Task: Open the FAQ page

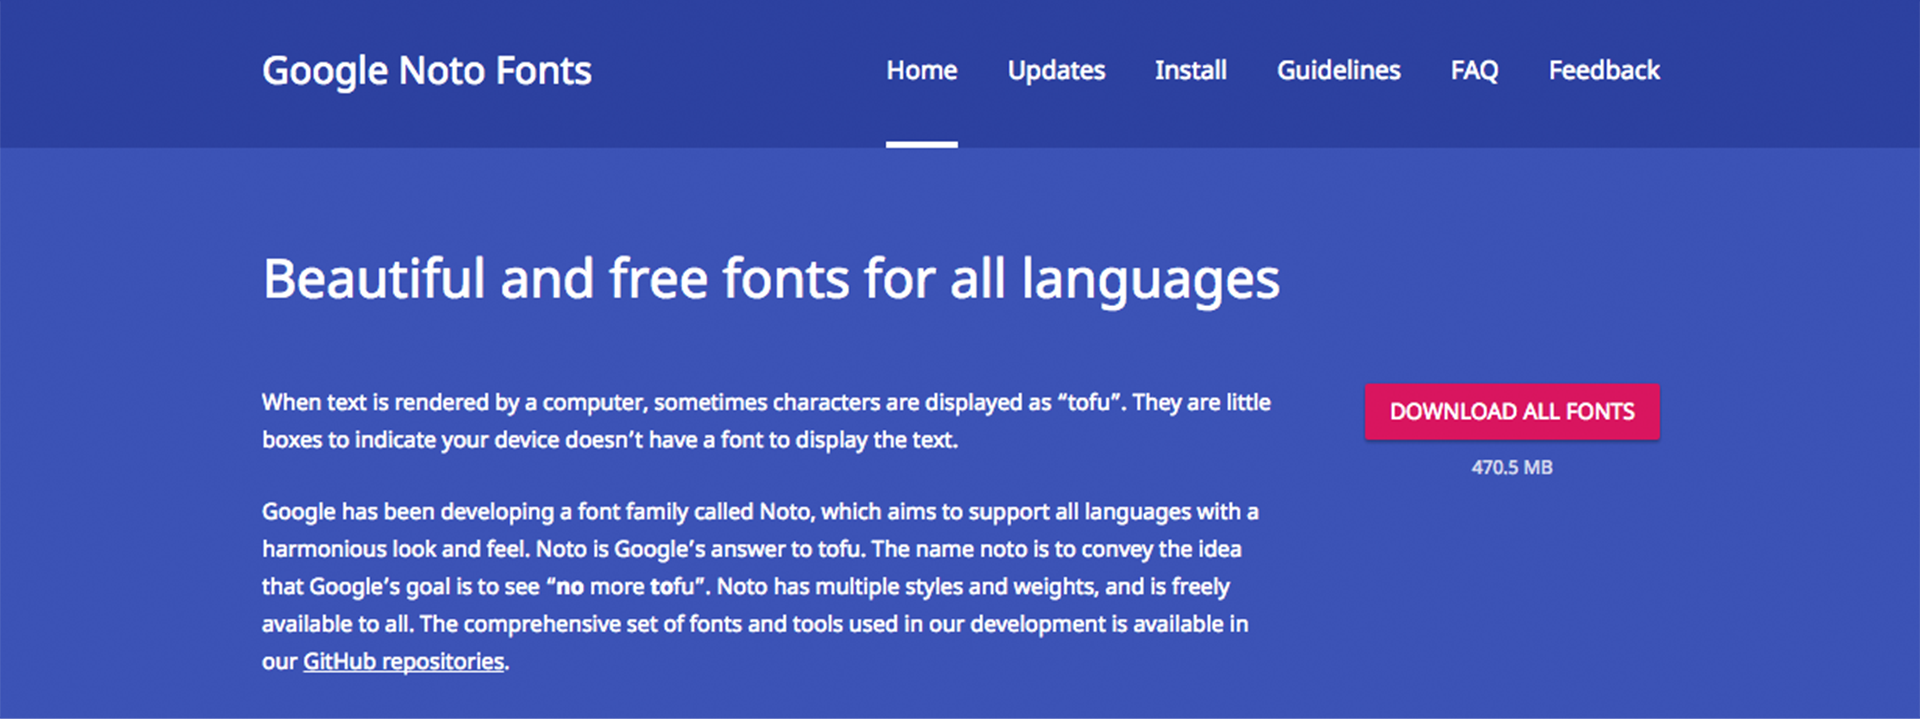Action: pyautogui.click(x=1474, y=71)
